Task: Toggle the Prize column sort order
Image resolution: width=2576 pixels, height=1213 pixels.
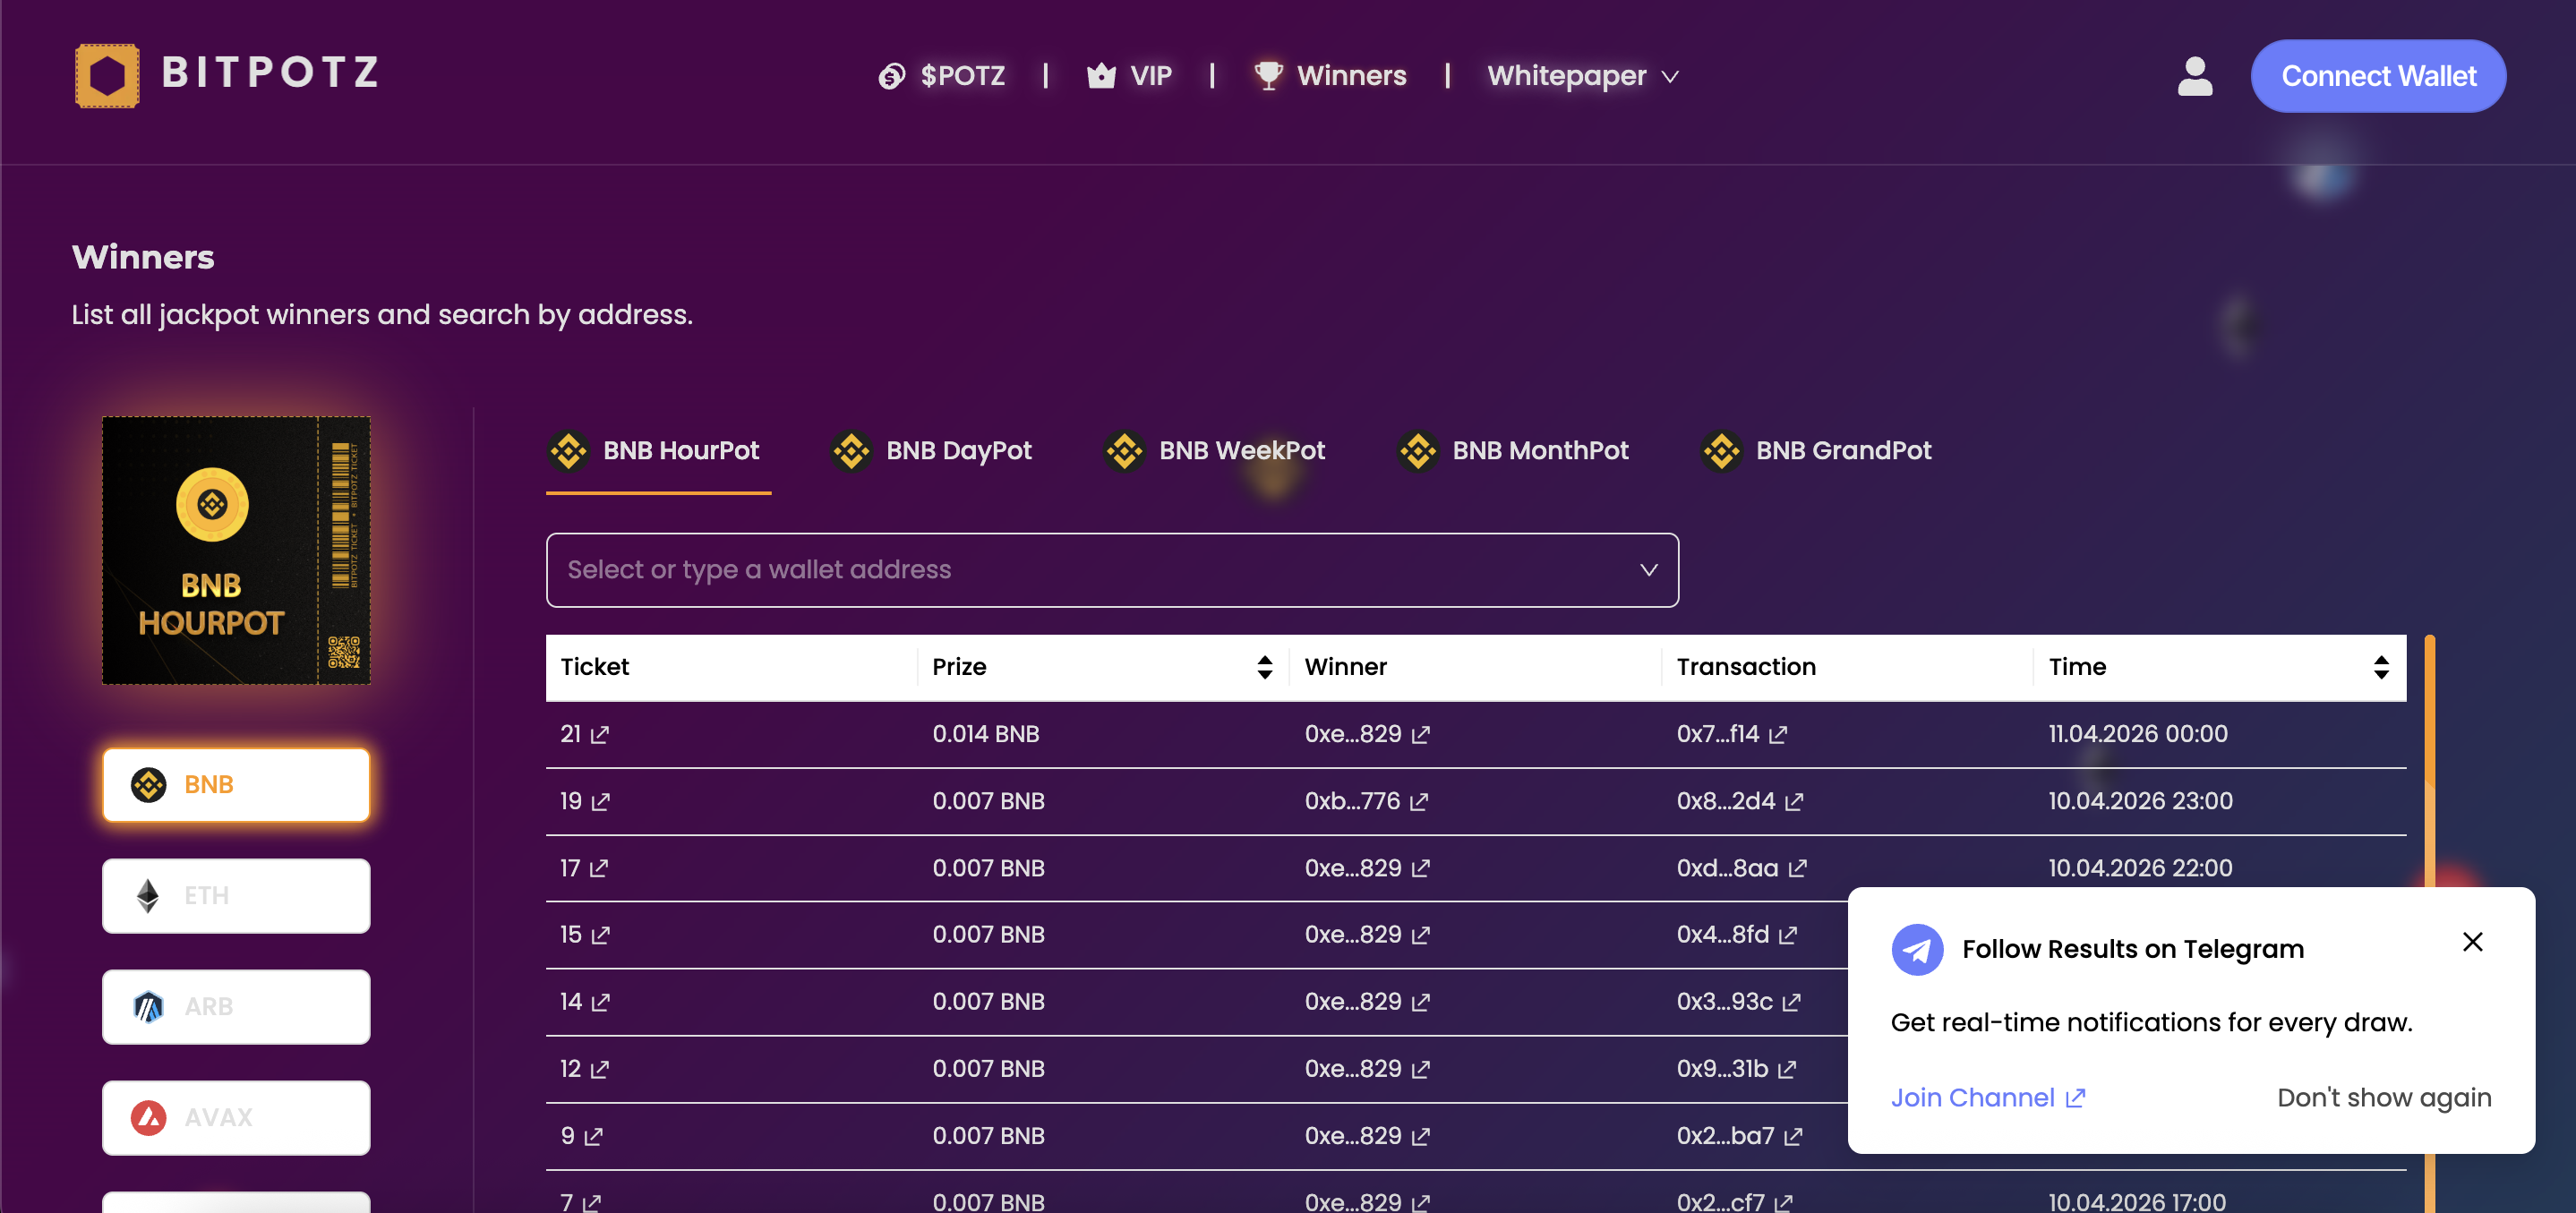Action: coord(1265,666)
